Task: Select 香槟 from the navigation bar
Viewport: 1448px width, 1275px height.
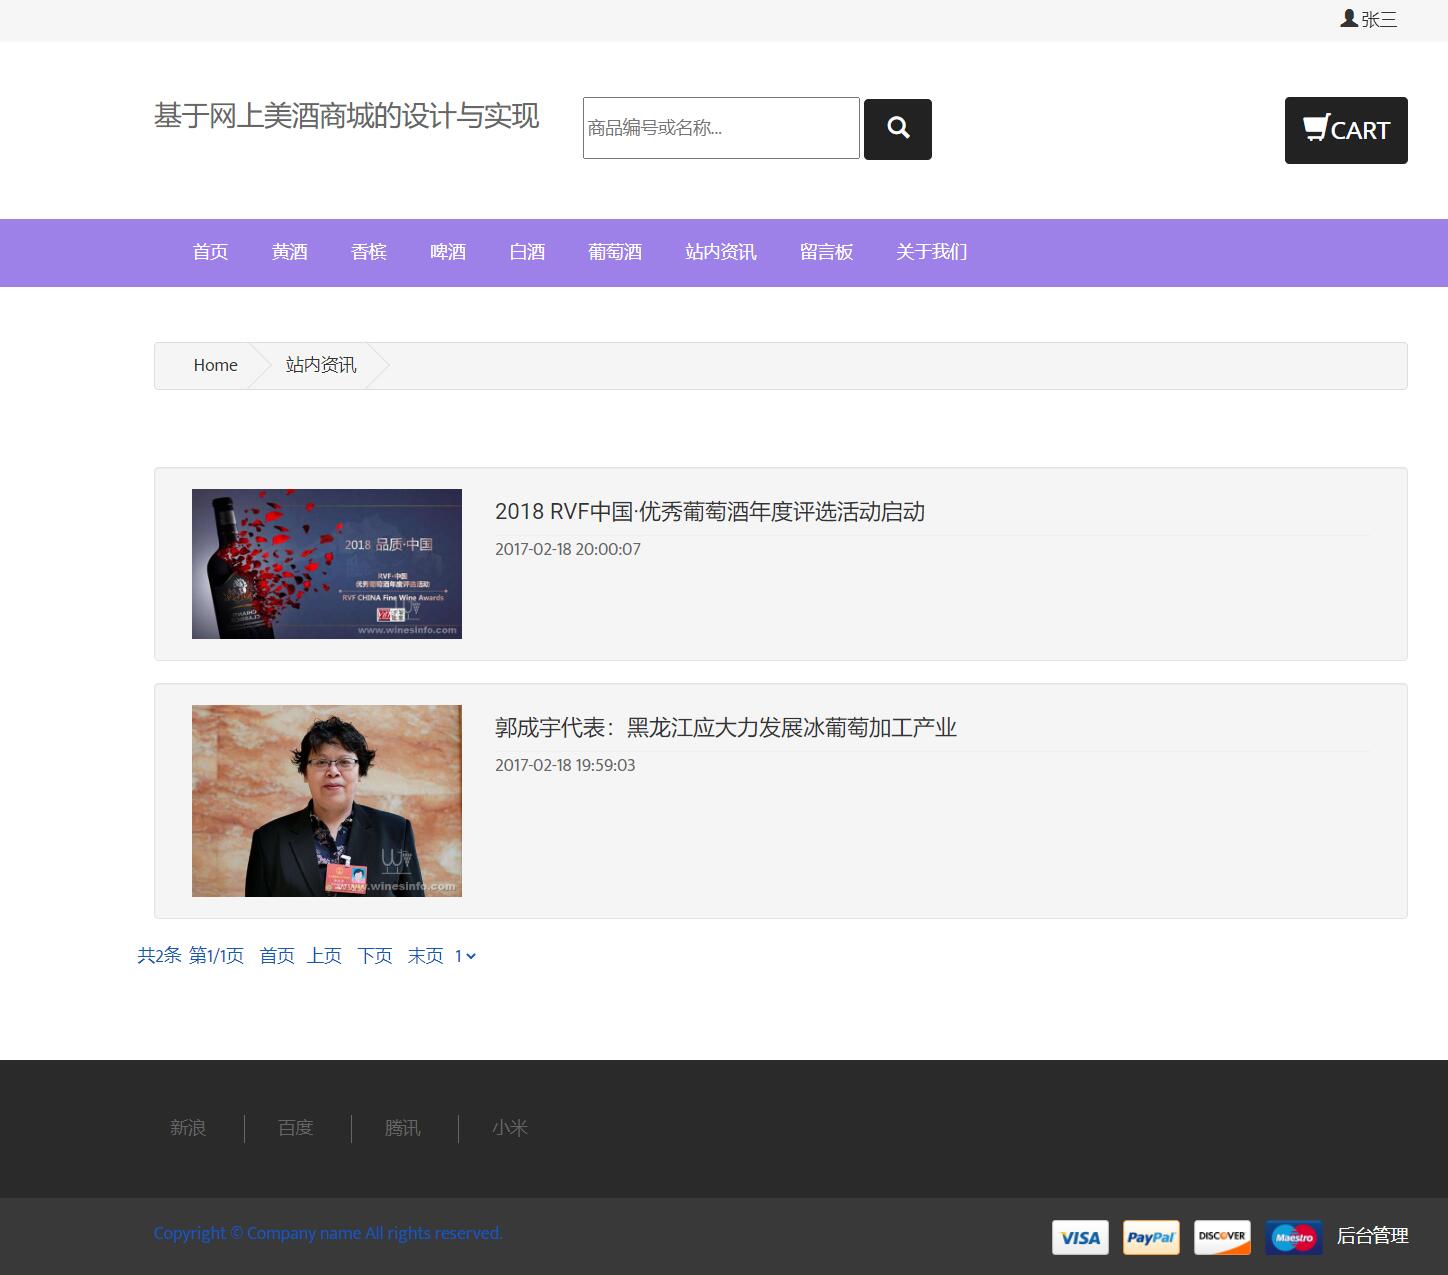Action: click(368, 252)
